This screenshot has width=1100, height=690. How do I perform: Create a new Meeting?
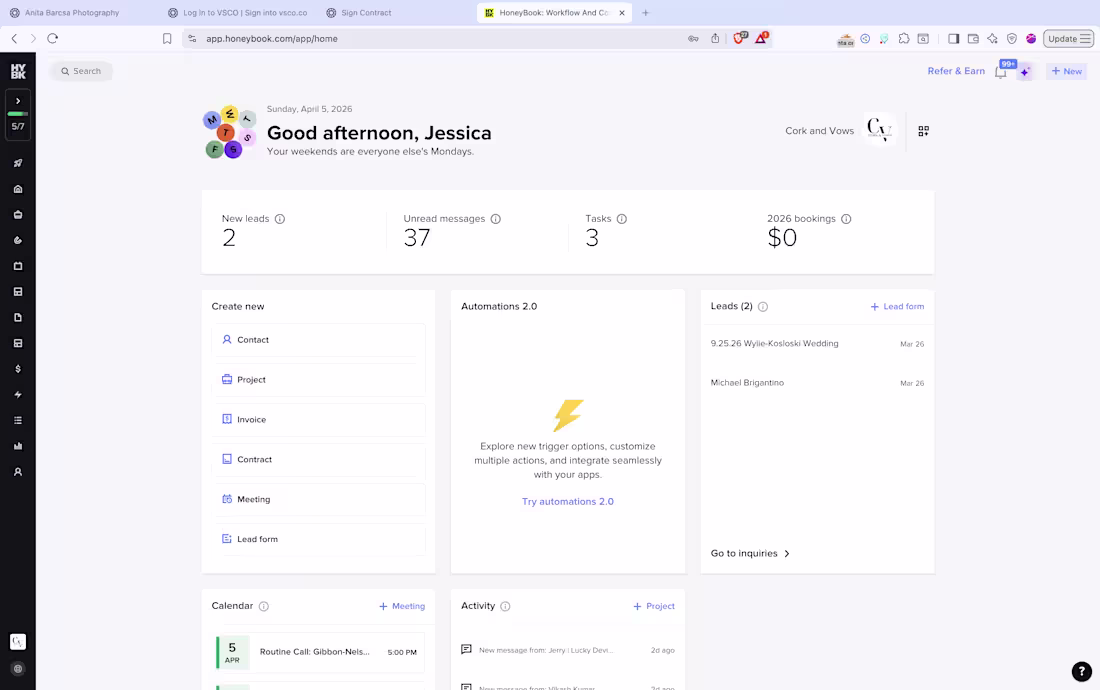point(318,499)
